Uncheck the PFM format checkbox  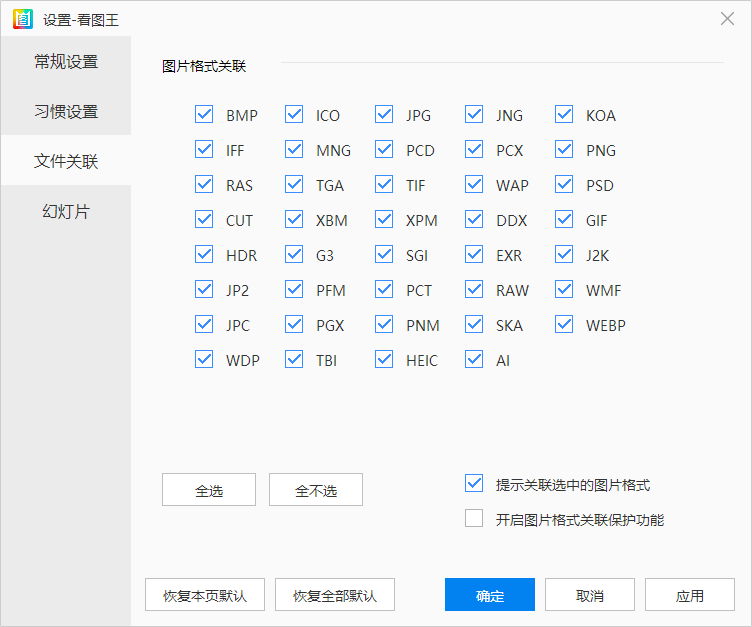(x=294, y=290)
